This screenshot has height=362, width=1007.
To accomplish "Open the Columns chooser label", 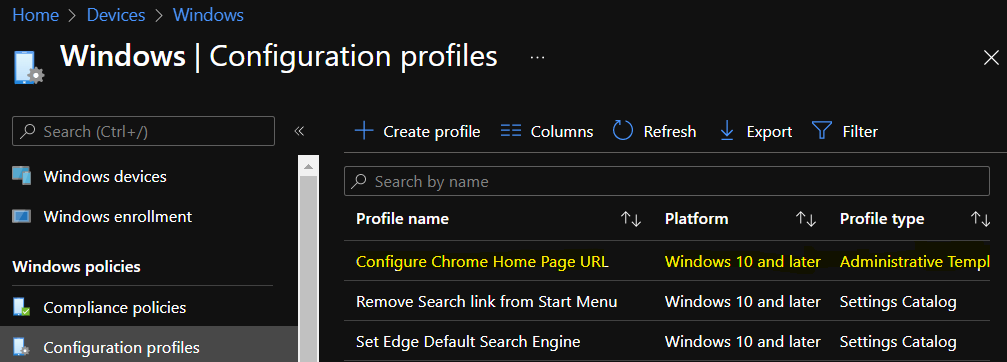I will pos(562,132).
